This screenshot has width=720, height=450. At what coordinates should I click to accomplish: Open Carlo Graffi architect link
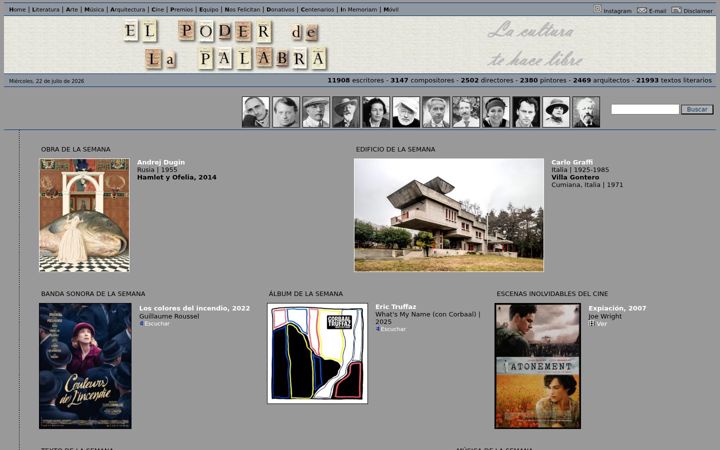tap(572, 162)
